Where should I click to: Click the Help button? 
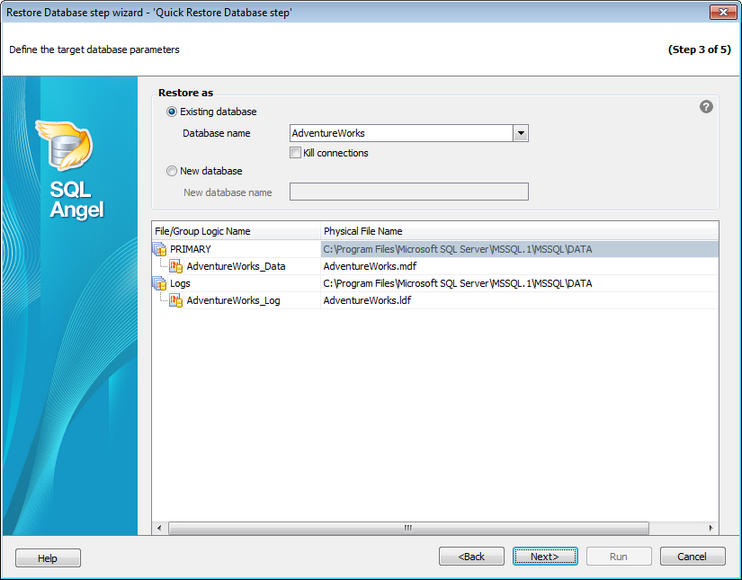click(x=48, y=558)
